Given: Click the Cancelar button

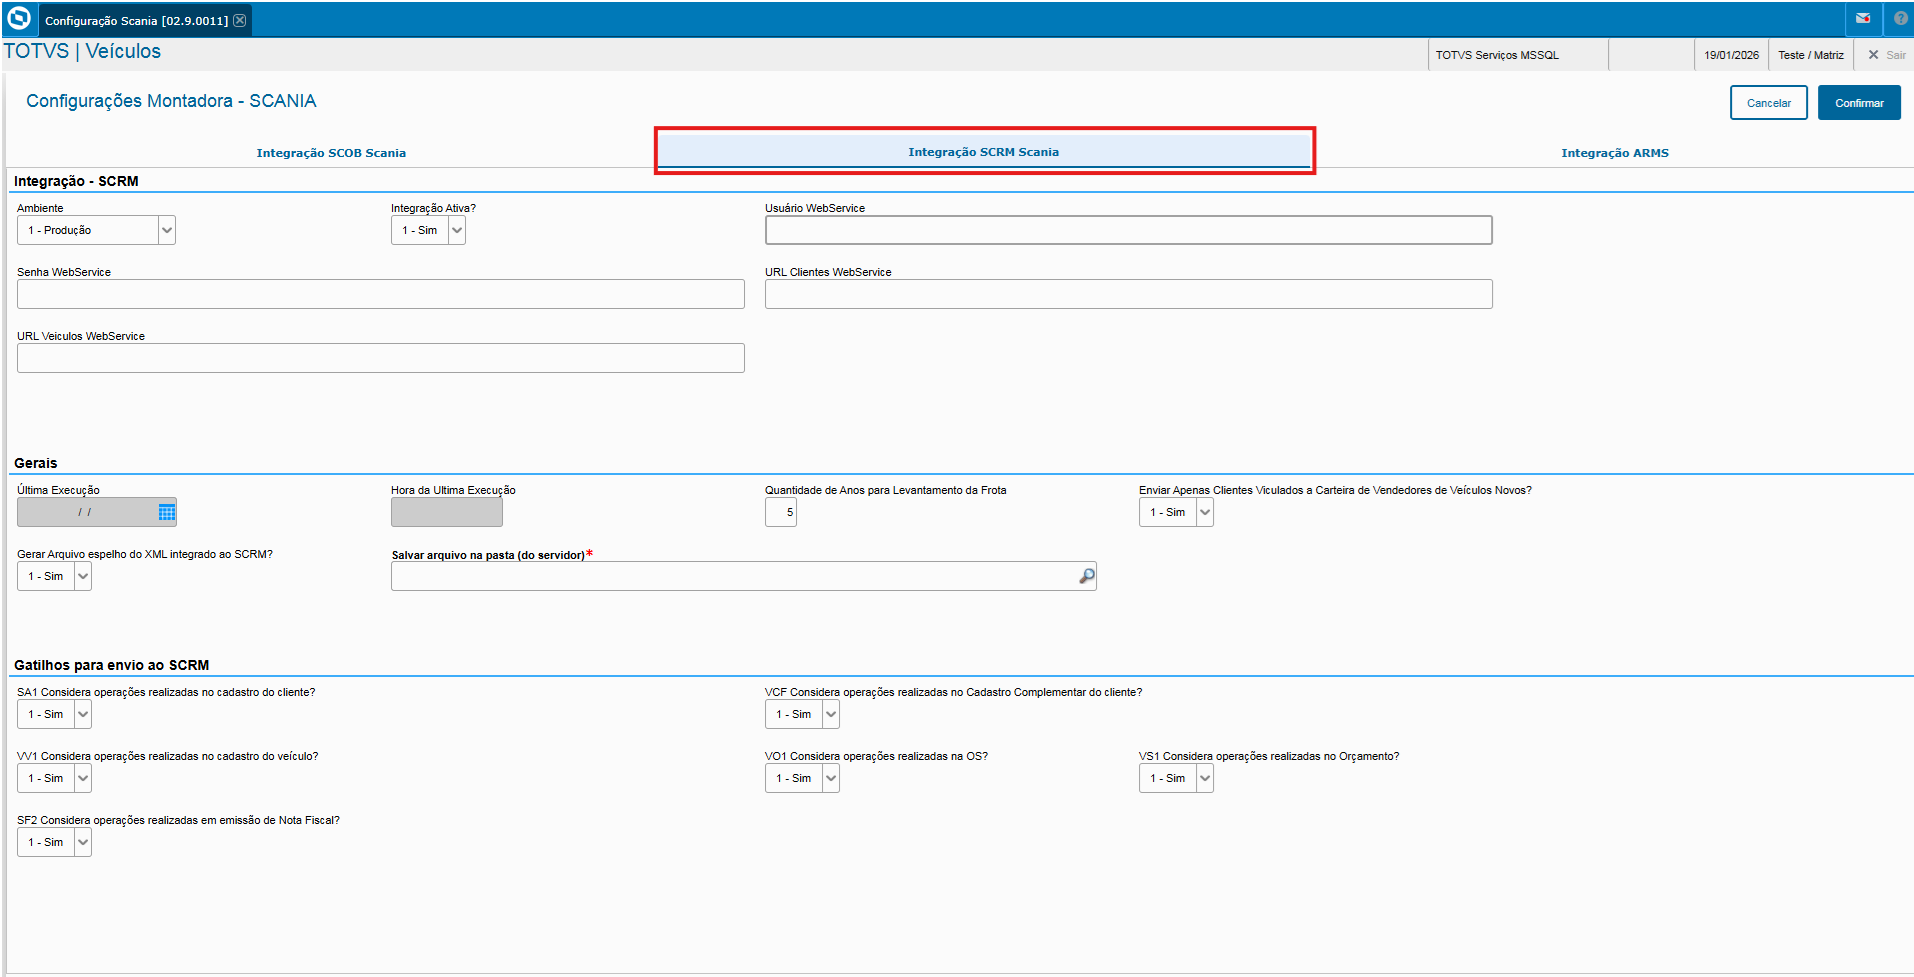Looking at the screenshot, I should click(x=1768, y=103).
